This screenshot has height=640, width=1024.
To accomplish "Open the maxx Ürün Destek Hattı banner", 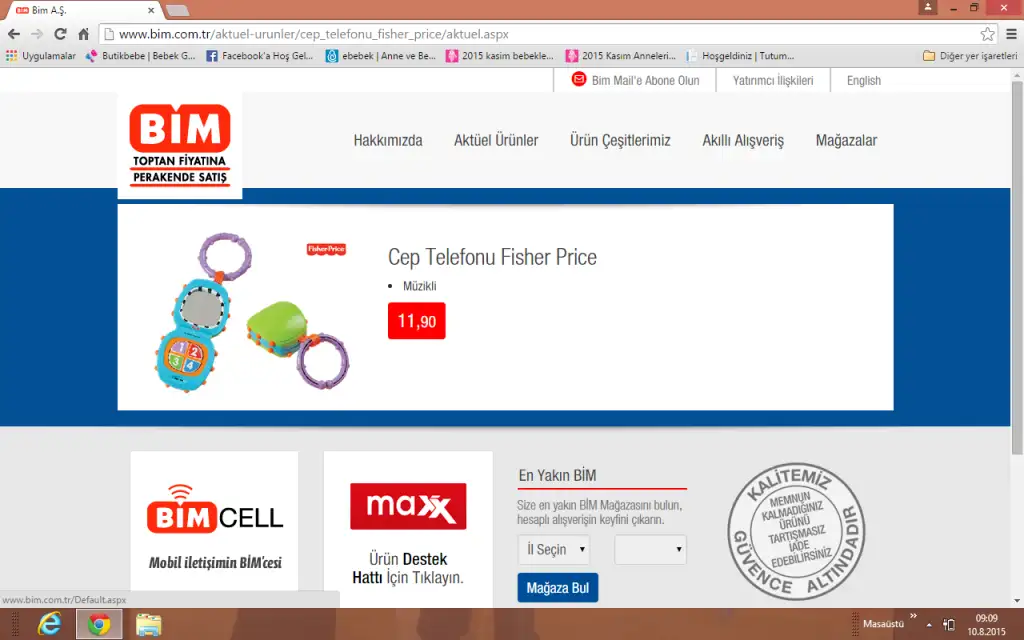I will point(408,529).
